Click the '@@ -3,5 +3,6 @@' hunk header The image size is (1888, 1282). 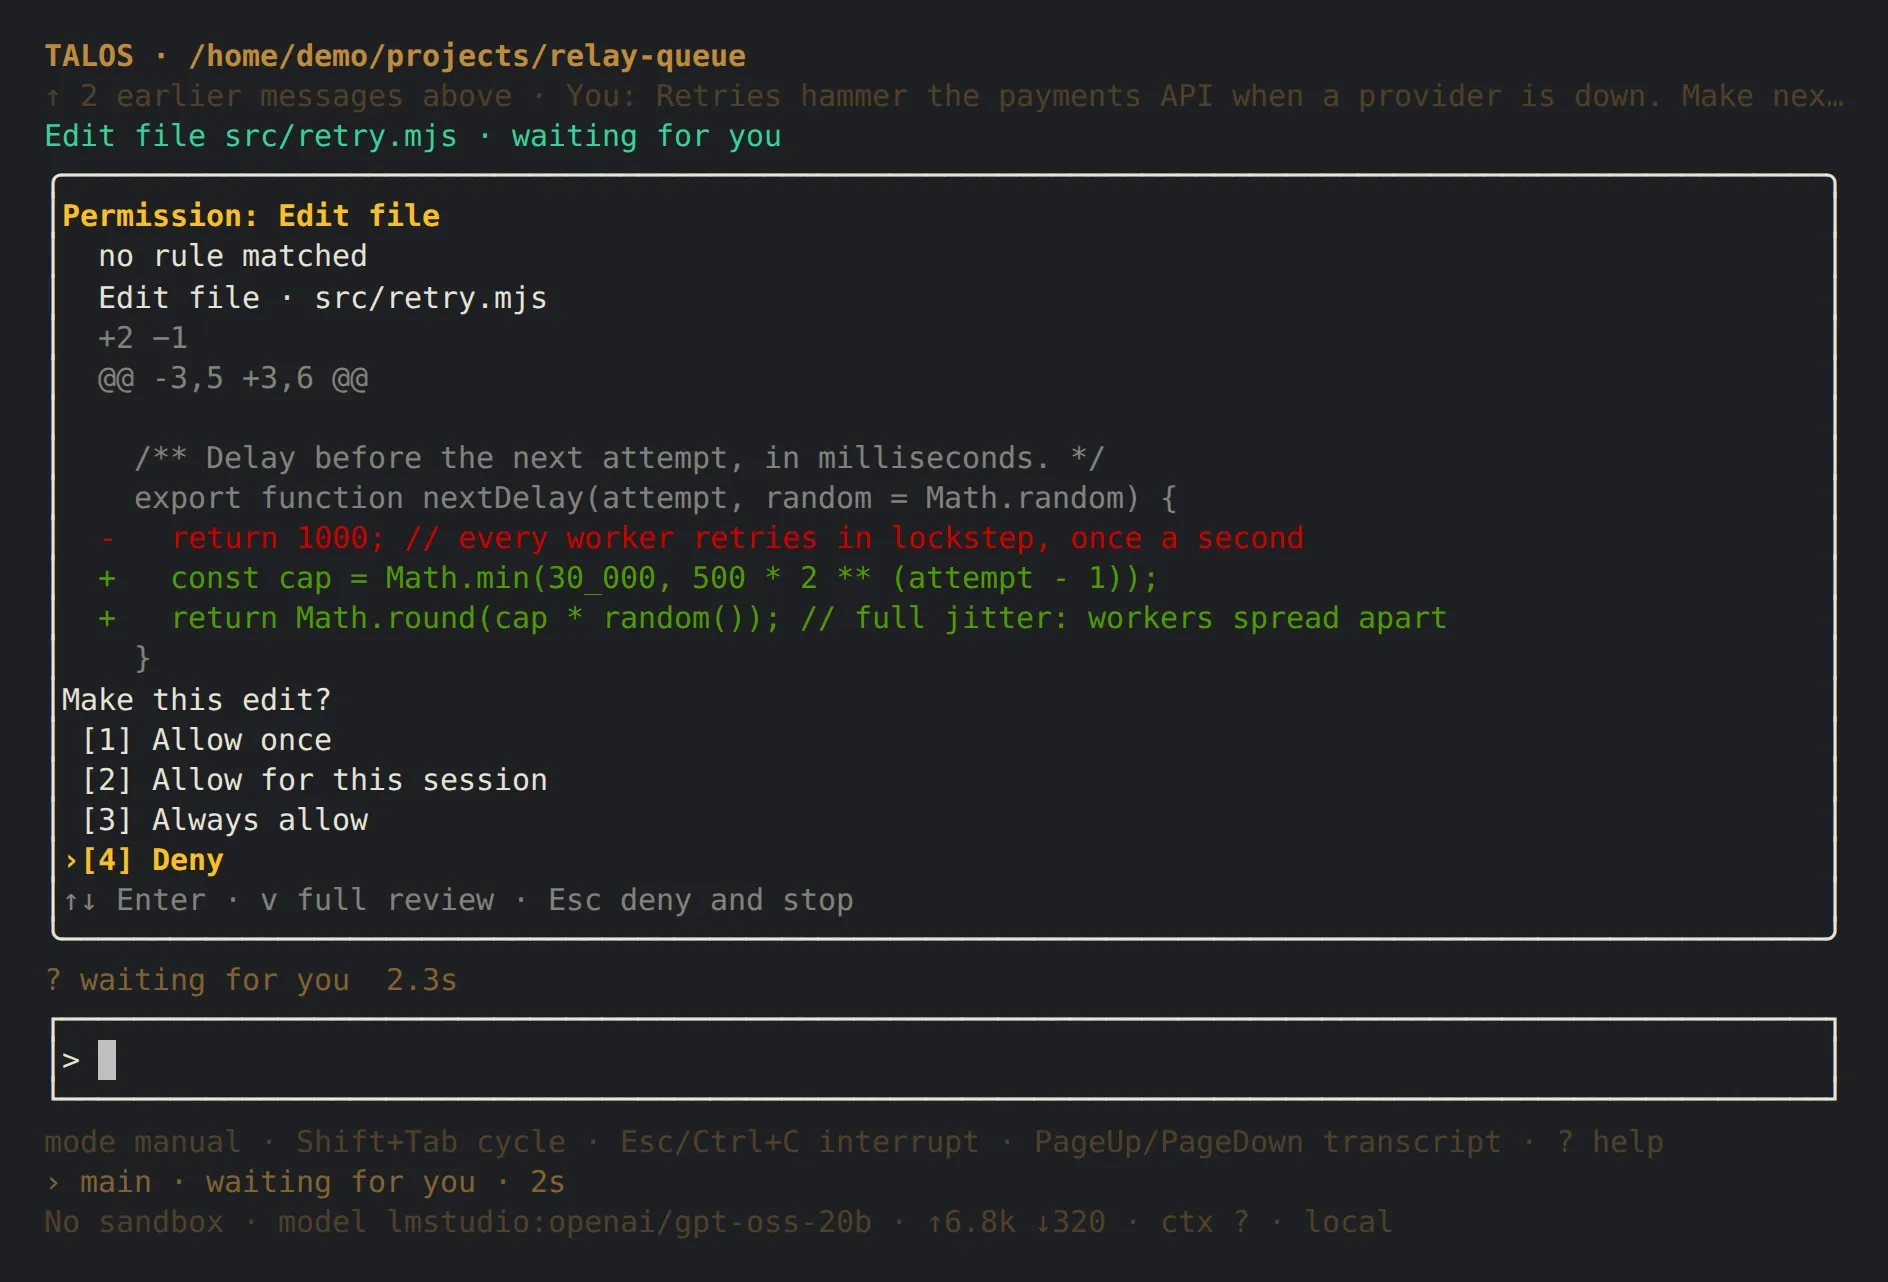pos(233,378)
